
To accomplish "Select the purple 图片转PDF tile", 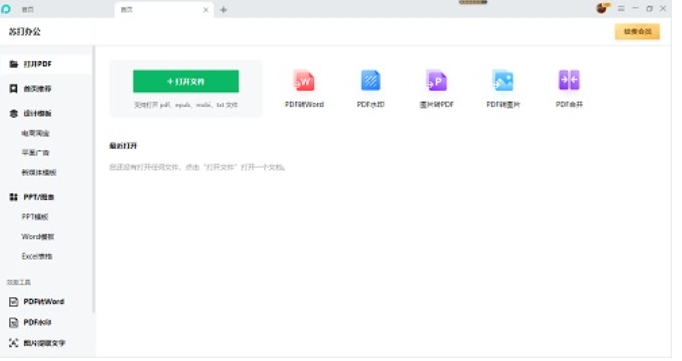I will pyautogui.click(x=436, y=89).
